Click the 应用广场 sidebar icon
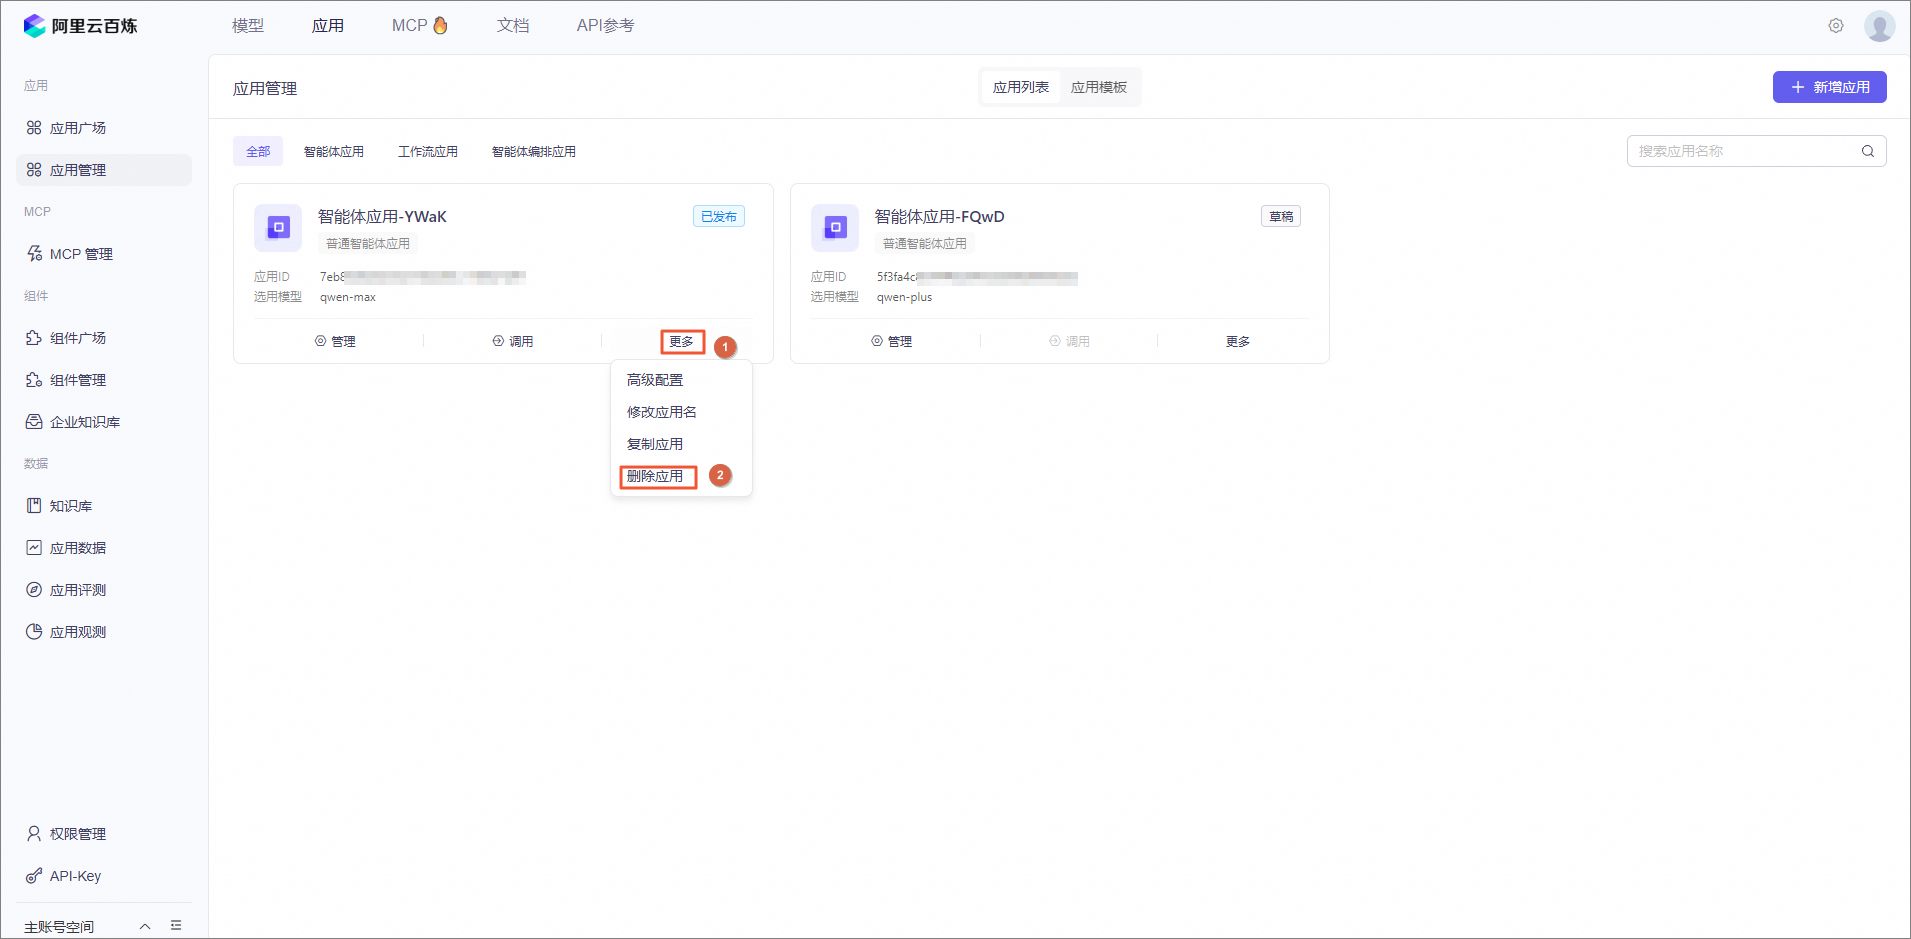 [x=34, y=128]
